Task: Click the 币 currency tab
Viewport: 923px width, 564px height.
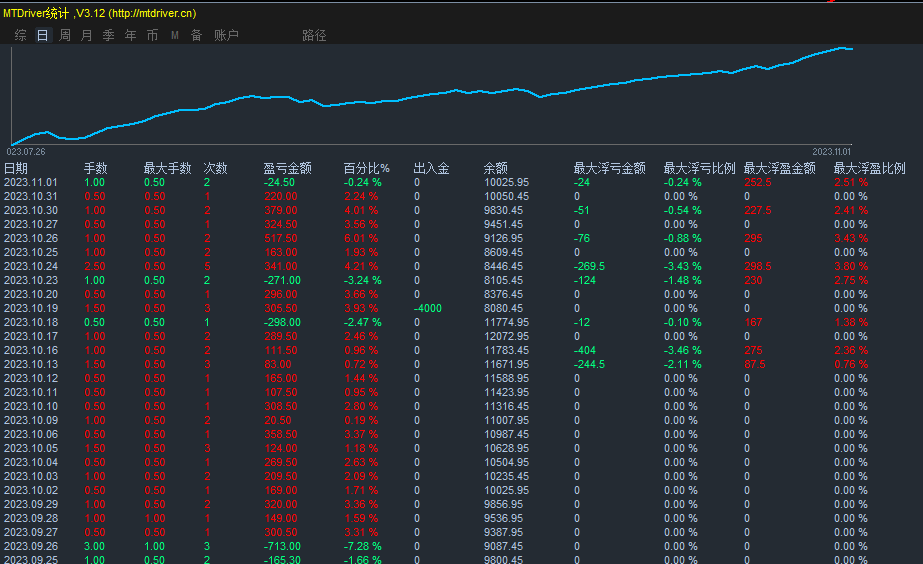Action: click(x=152, y=35)
